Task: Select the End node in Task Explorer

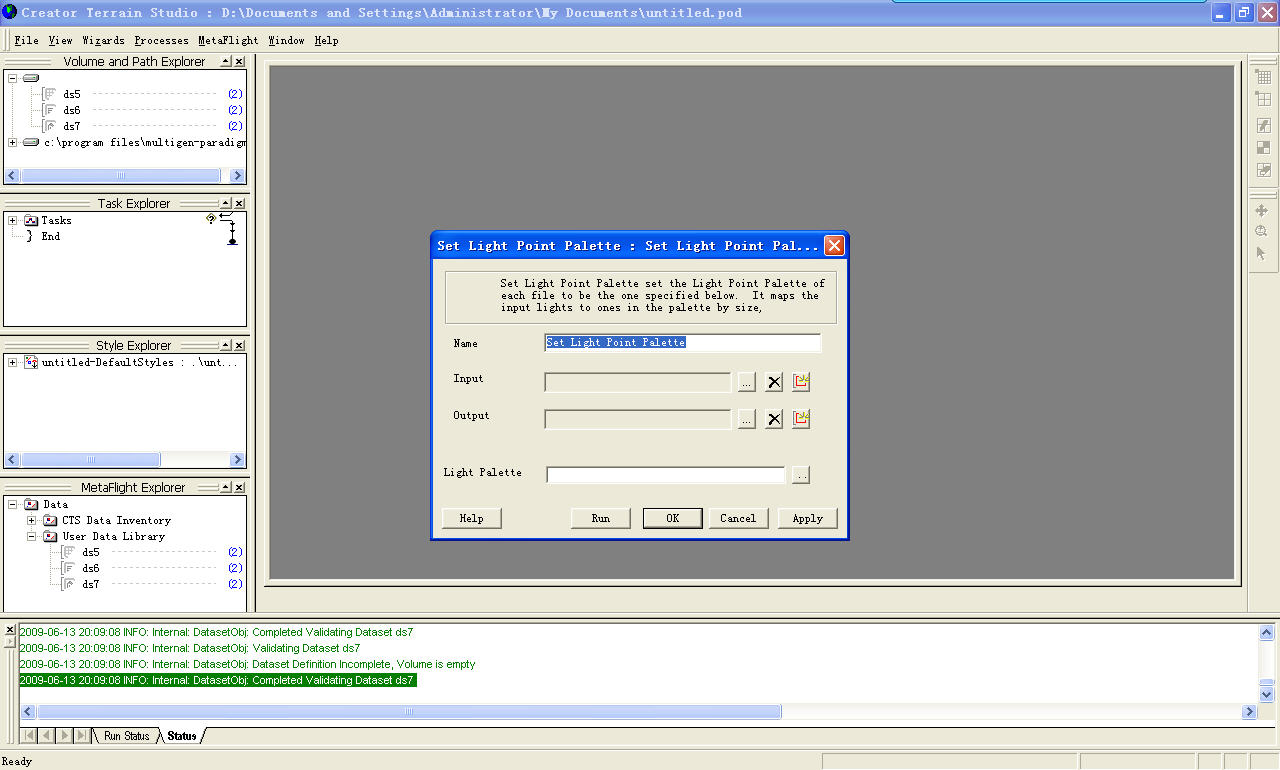Action: 50,236
